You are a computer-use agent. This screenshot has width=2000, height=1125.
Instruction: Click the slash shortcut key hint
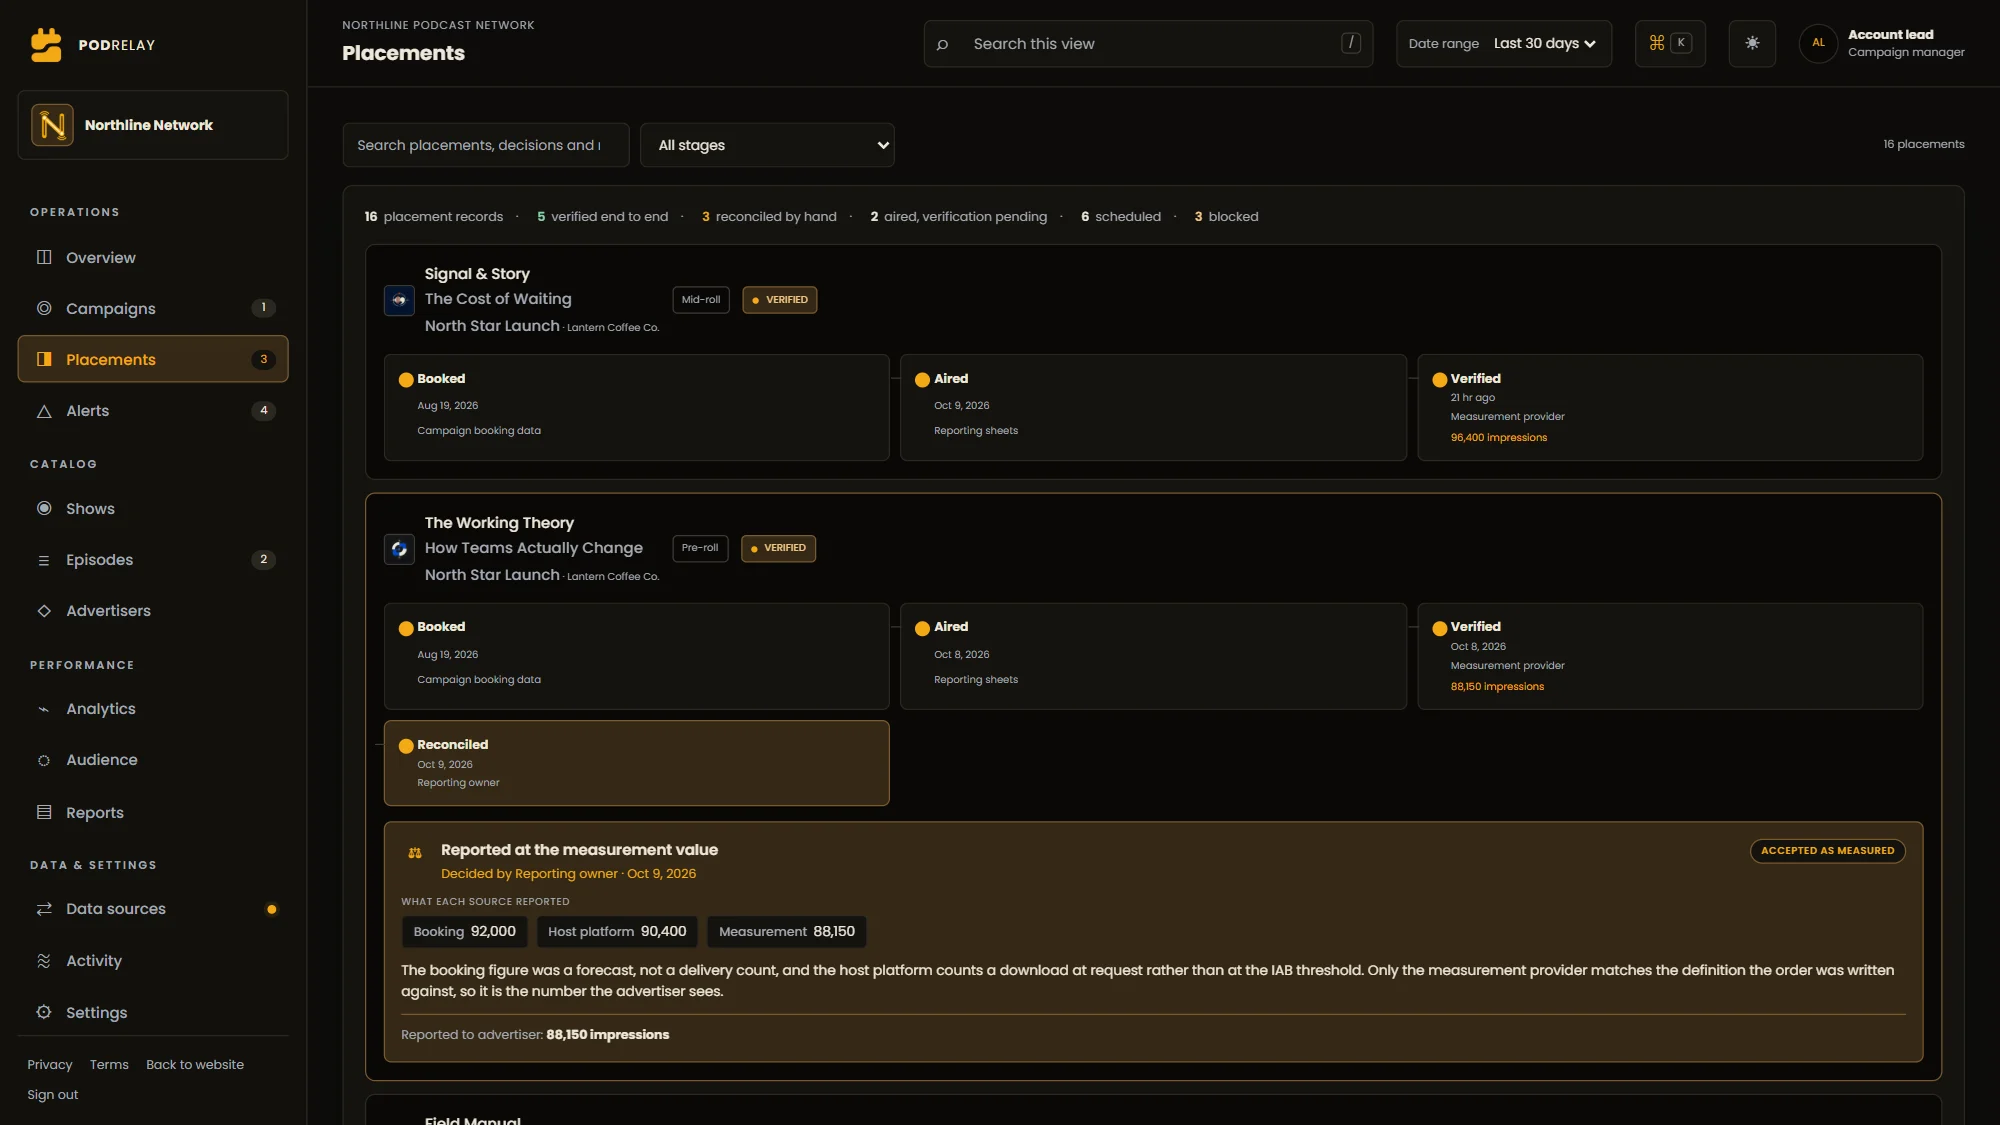(x=1351, y=43)
